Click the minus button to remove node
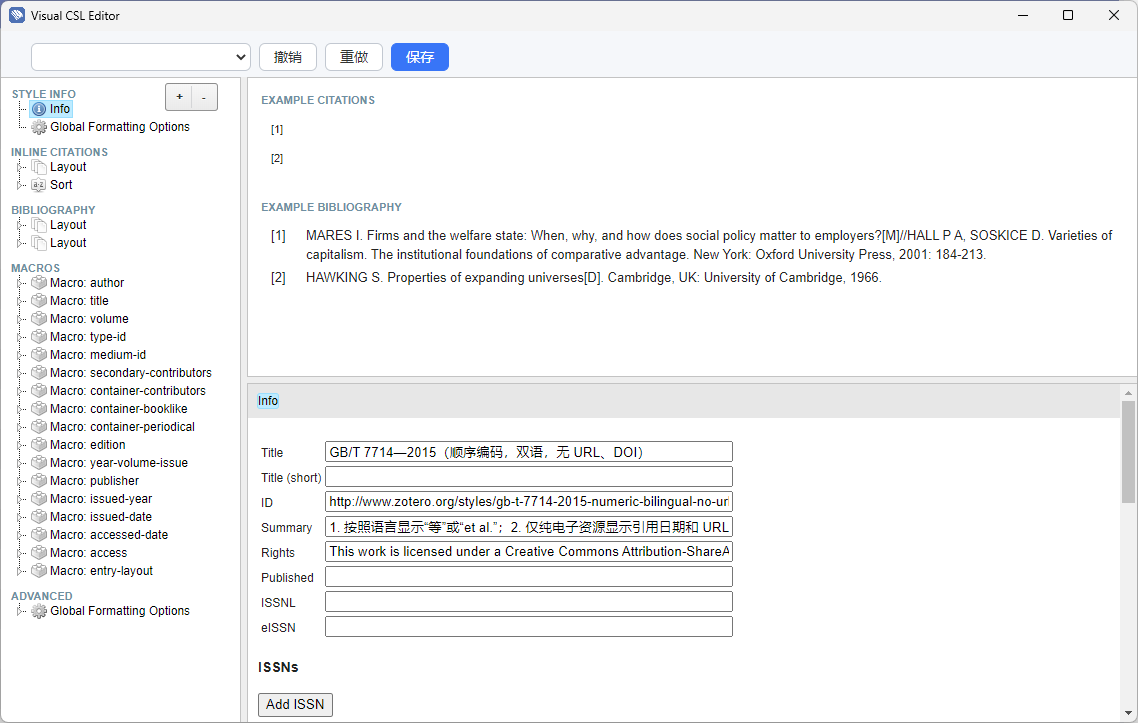The width and height of the screenshot is (1138, 723). (x=204, y=97)
